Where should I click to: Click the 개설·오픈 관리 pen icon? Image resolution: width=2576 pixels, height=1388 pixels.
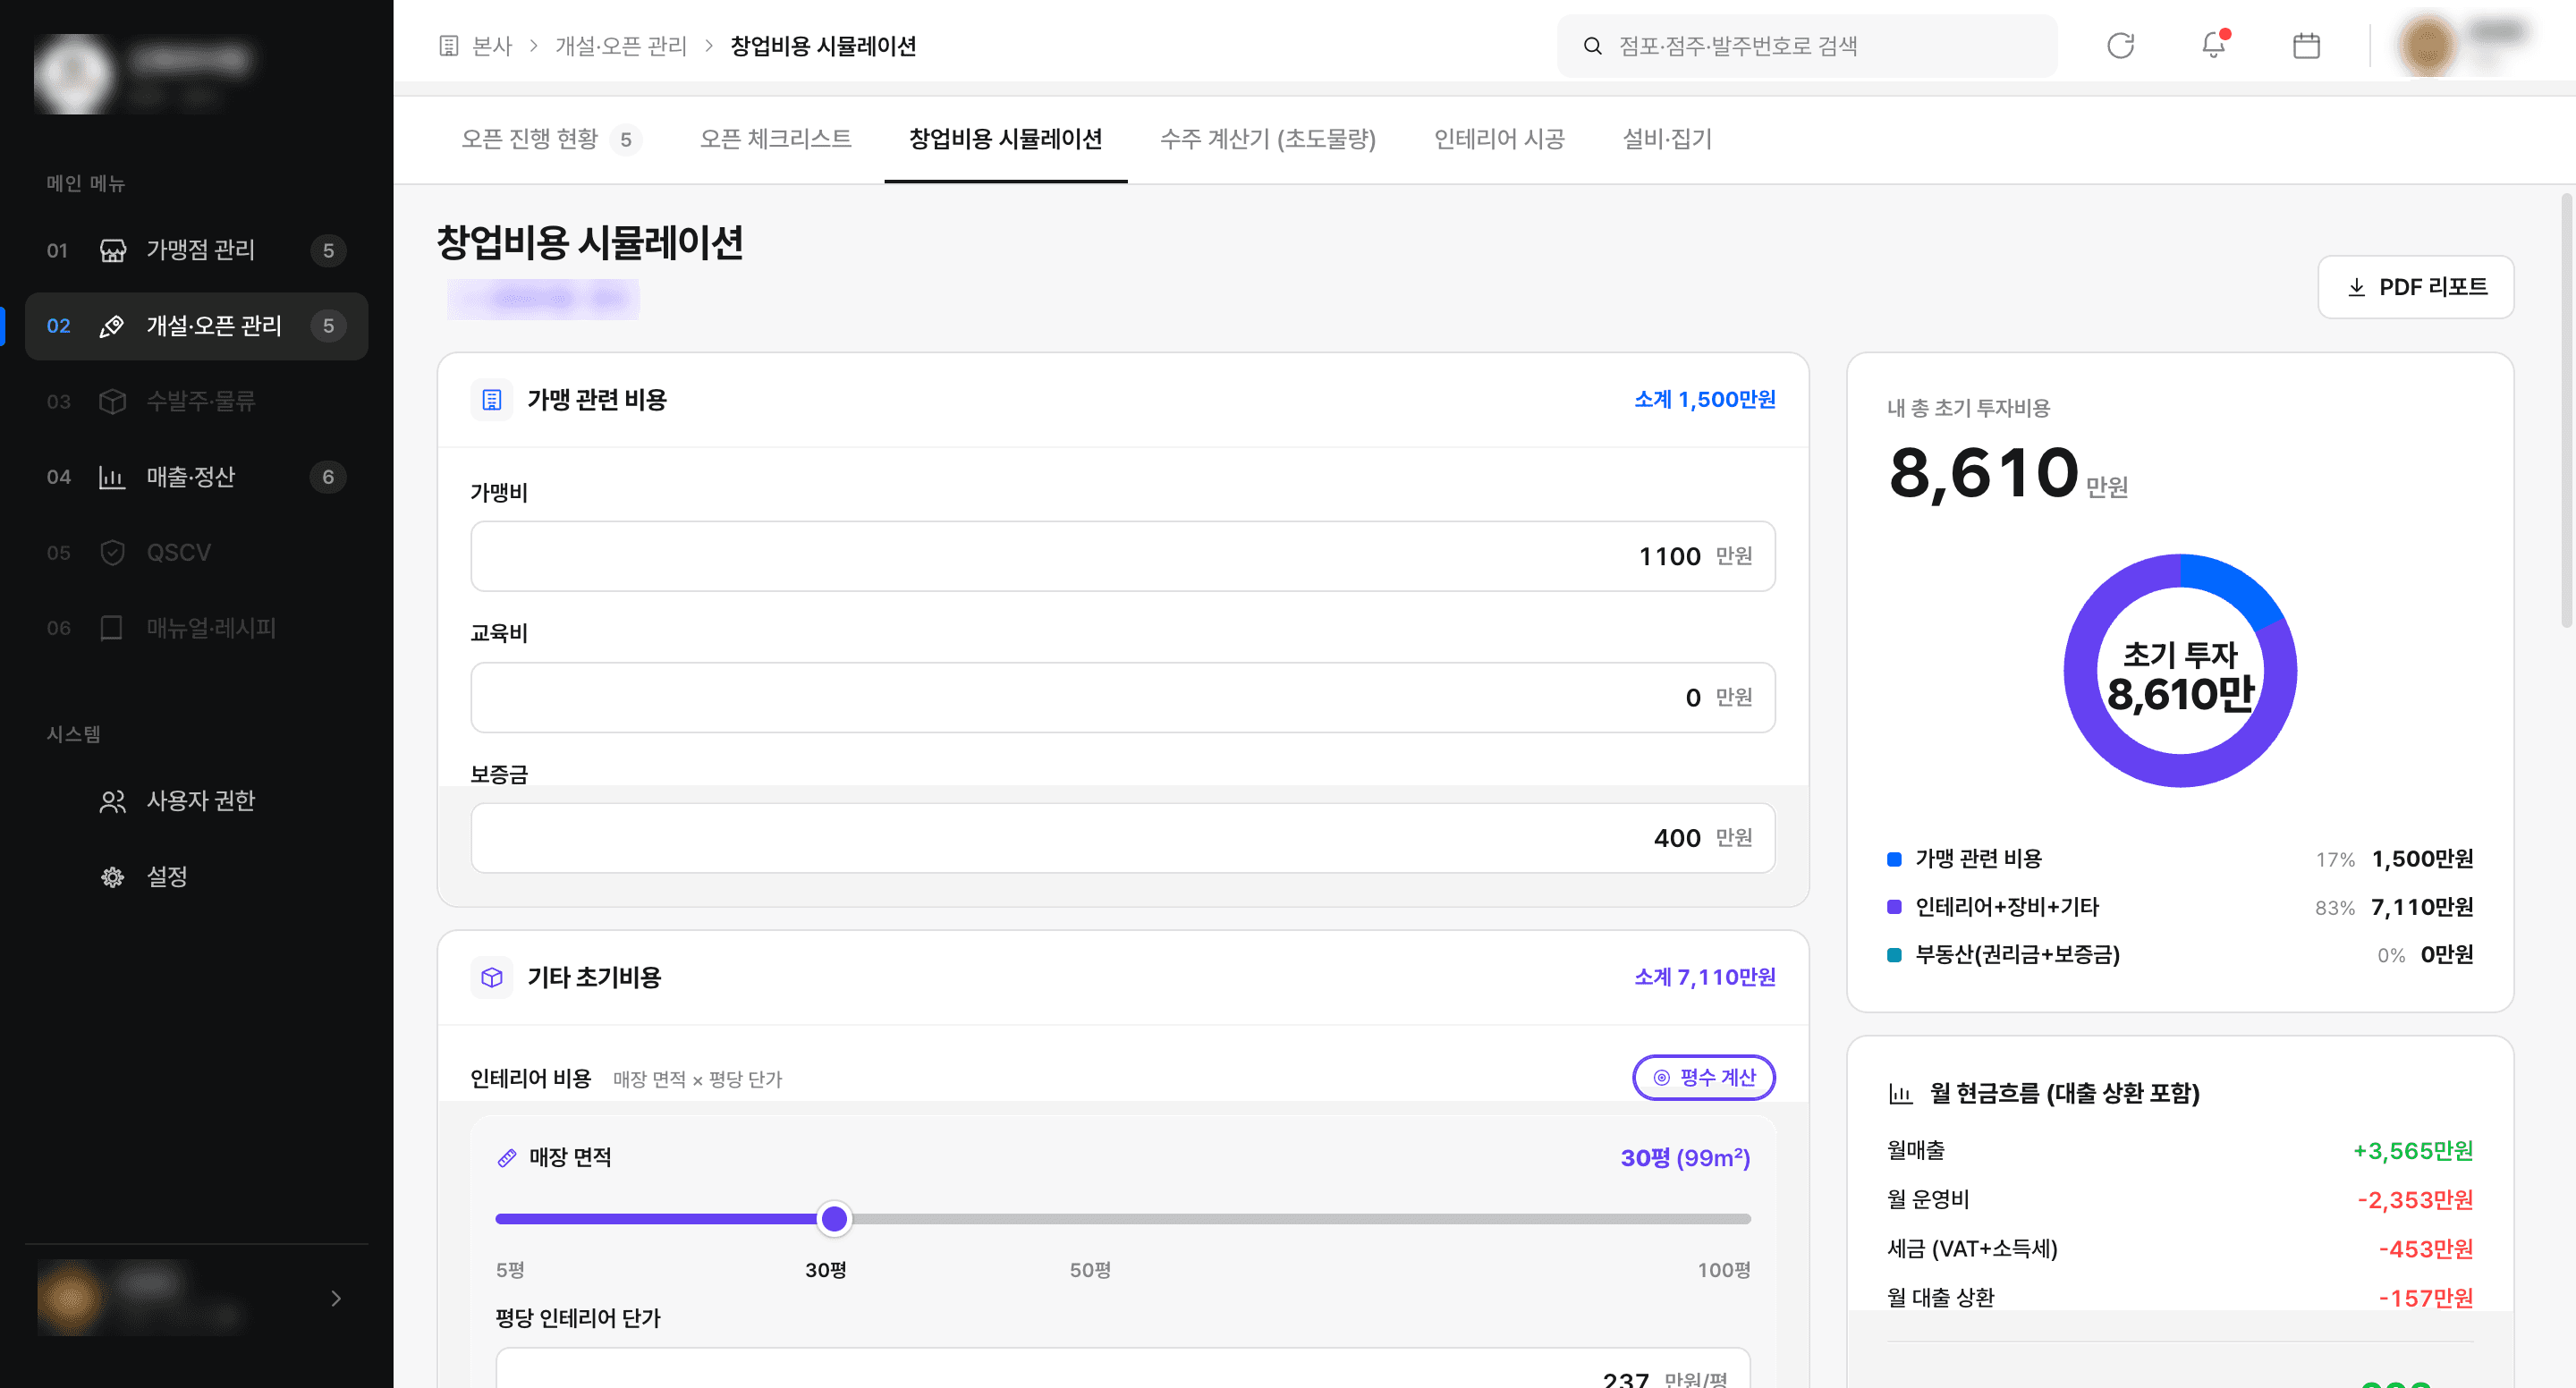coord(112,326)
